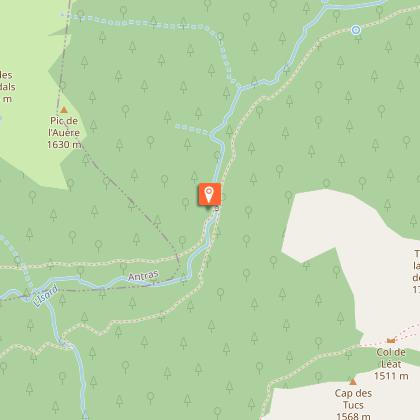420x420 pixels.
Task: Click the Cap des Tucs name label
Action: (353, 399)
